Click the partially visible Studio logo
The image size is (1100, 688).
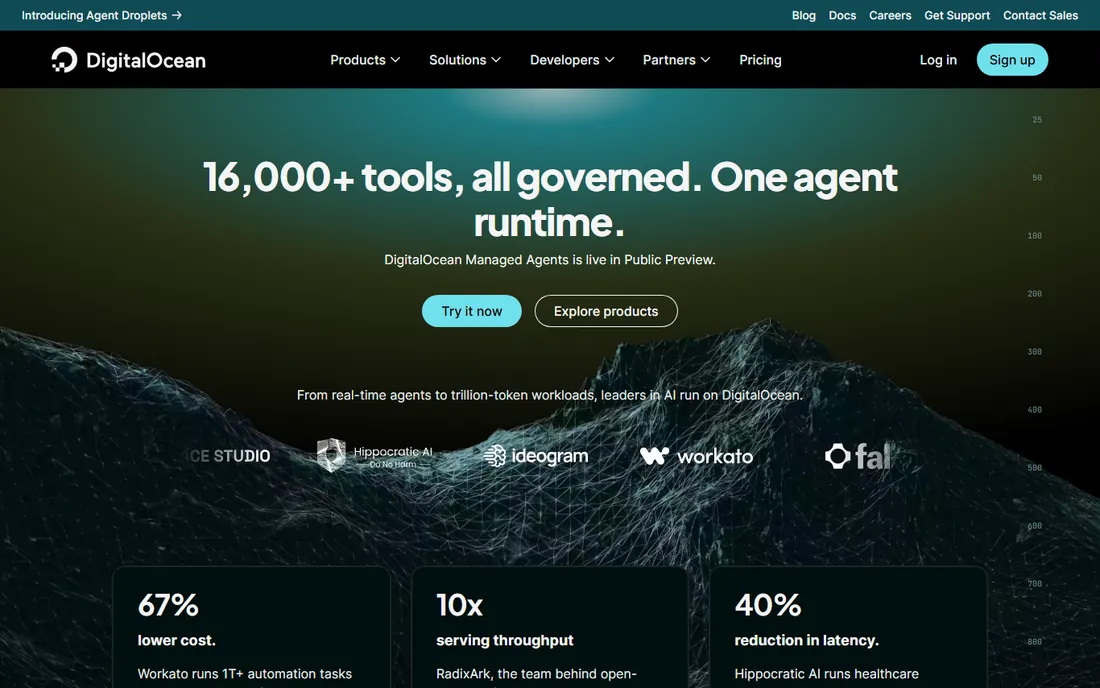pyautogui.click(x=229, y=456)
